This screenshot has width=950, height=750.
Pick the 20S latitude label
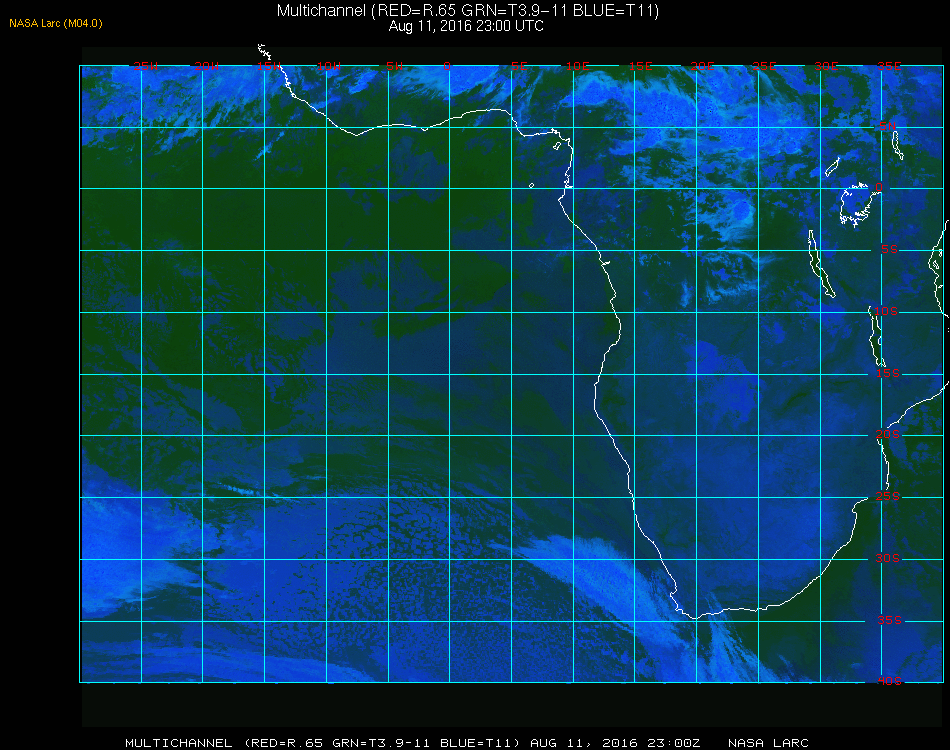888,435
